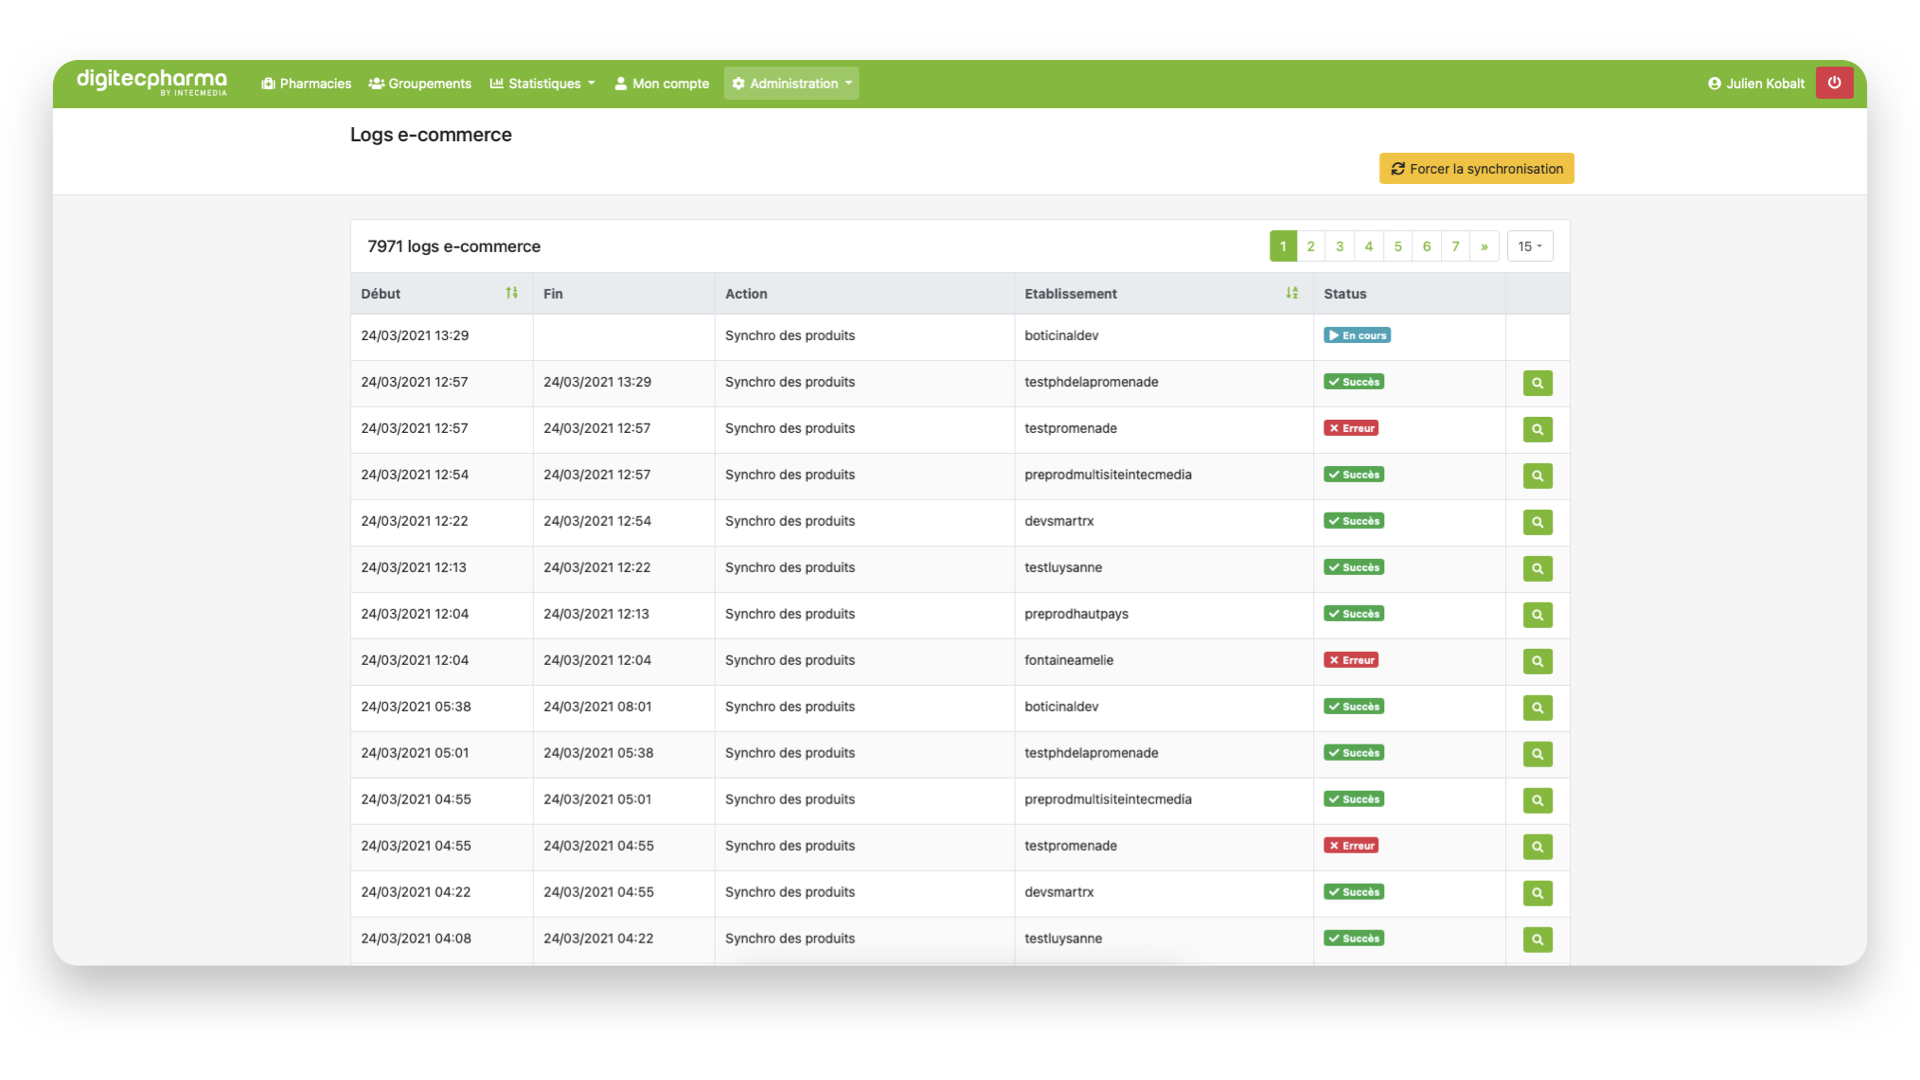This screenshot has height=1080, width=1920.
Task: Go to Pharmacies menu item
Action: point(306,84)
